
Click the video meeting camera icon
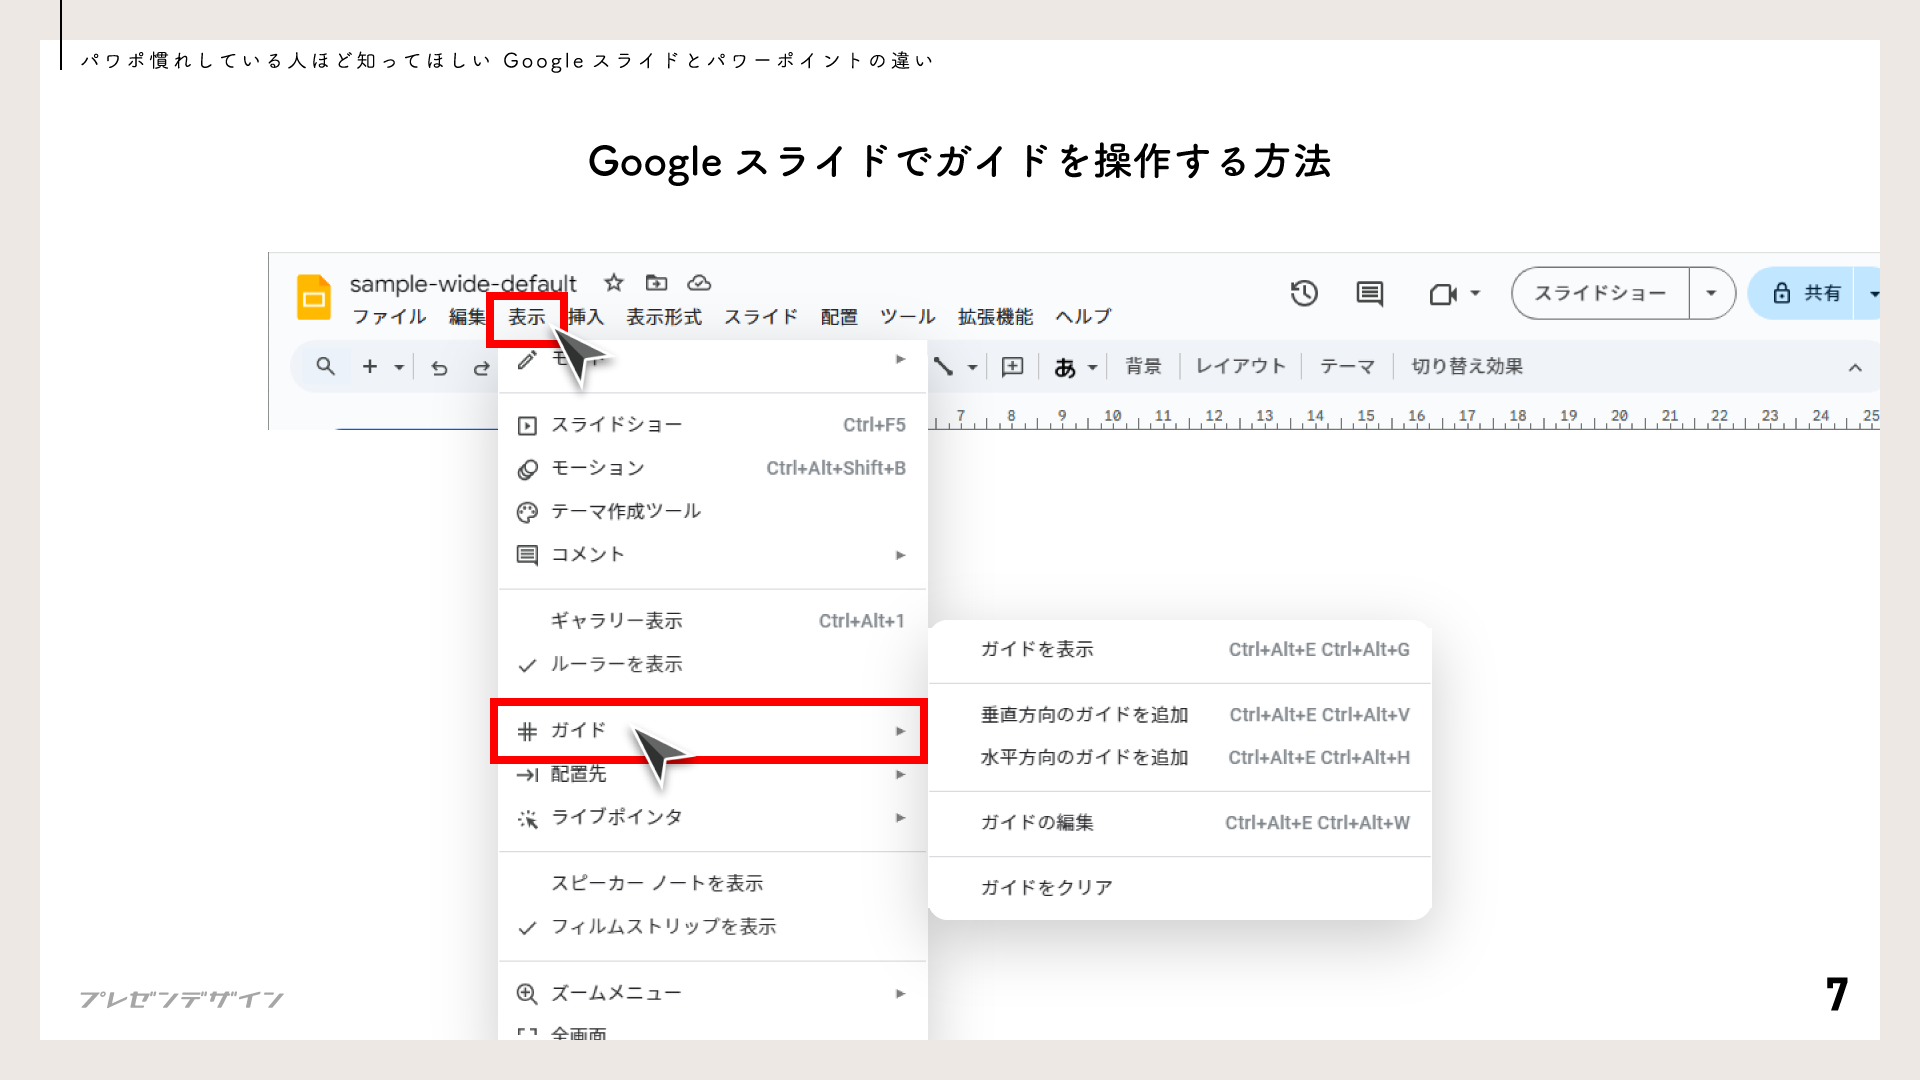pos(1442,294)
